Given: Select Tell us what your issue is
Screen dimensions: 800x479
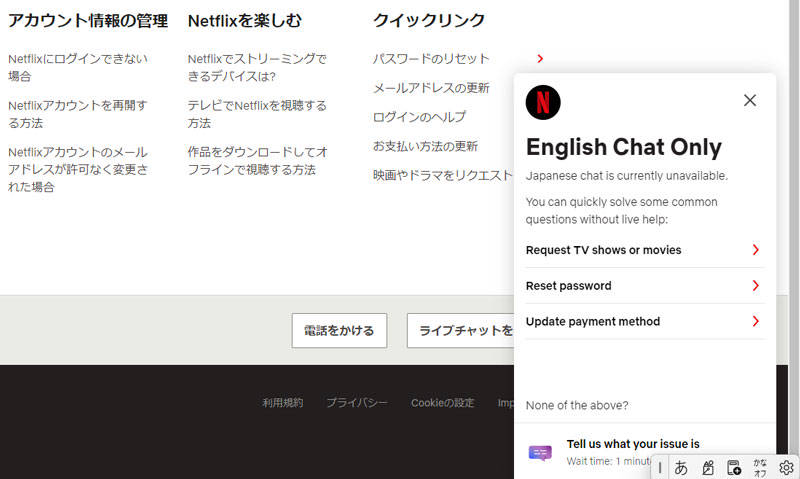Looking at the screenshot, I should click(x=633, y=444).
